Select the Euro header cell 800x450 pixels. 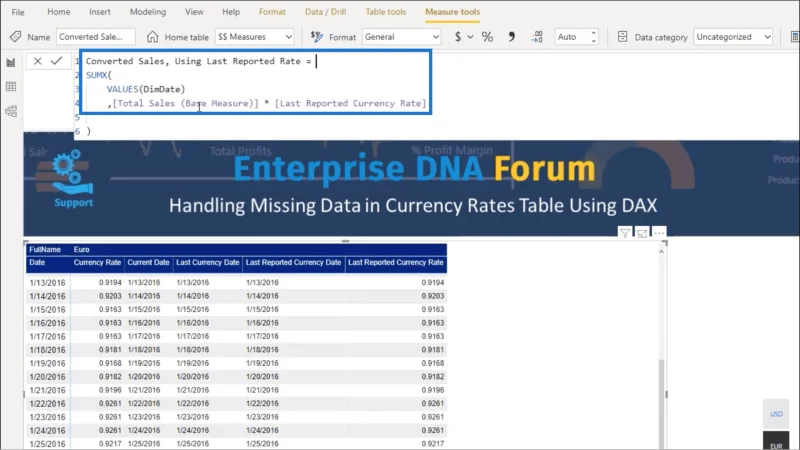[x=81, y=249]
